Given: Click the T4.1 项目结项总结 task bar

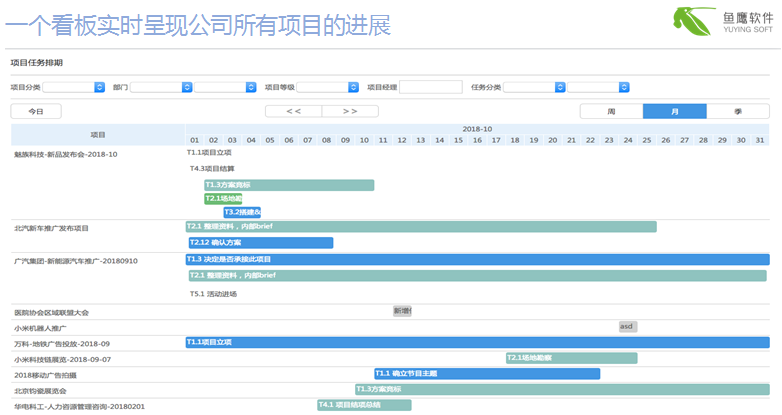Looking at the screenshot, I should pyautogui.click(x=364, y=405).
